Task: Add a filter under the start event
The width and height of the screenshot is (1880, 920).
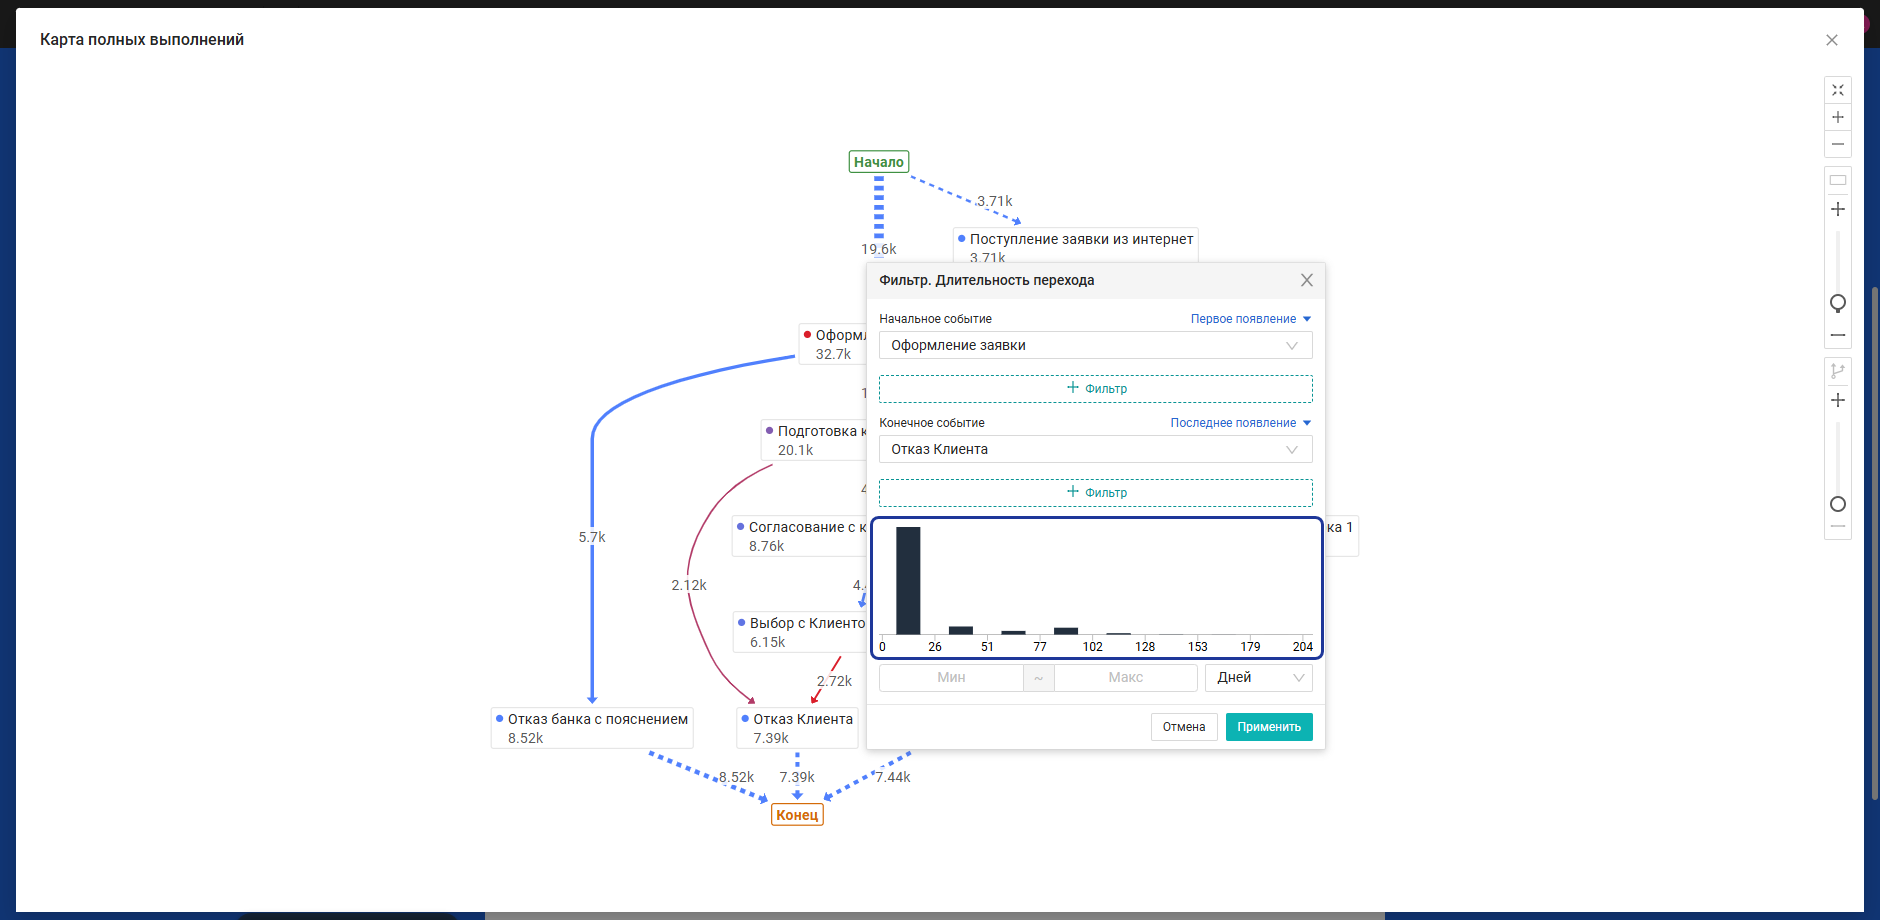Action: 1096,388
